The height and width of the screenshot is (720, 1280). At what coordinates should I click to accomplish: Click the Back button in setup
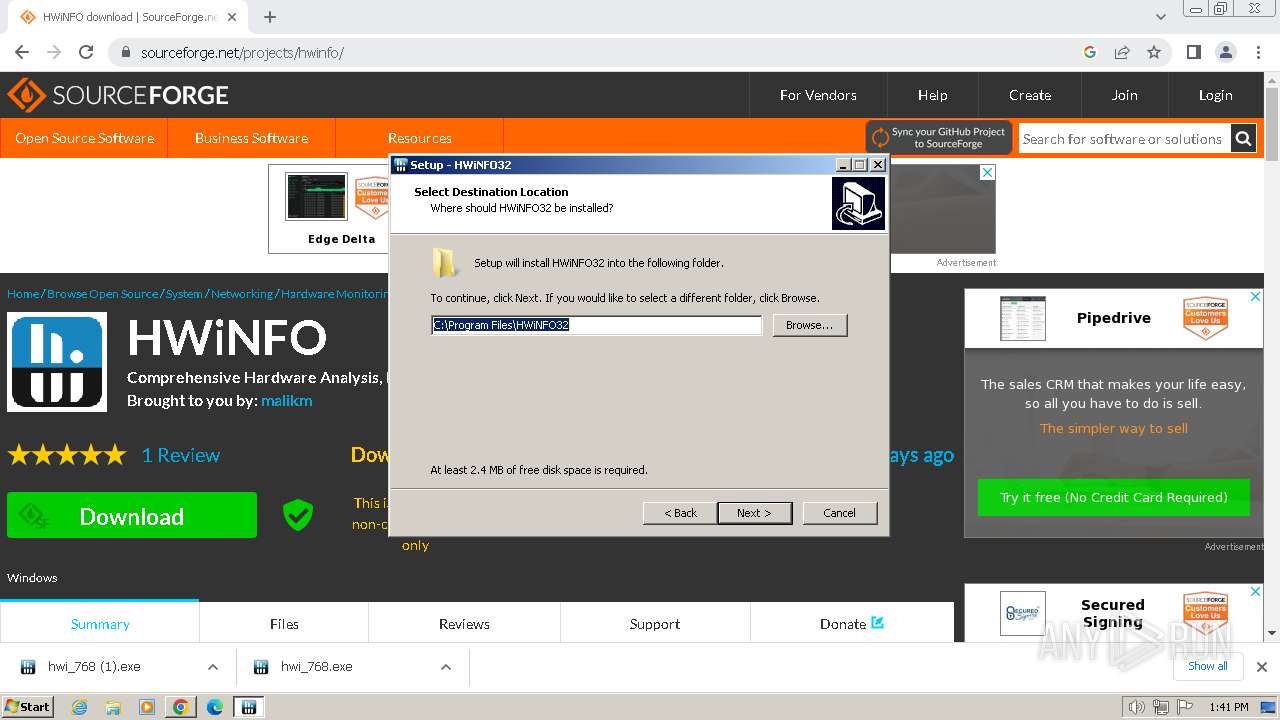click(680, 513)
